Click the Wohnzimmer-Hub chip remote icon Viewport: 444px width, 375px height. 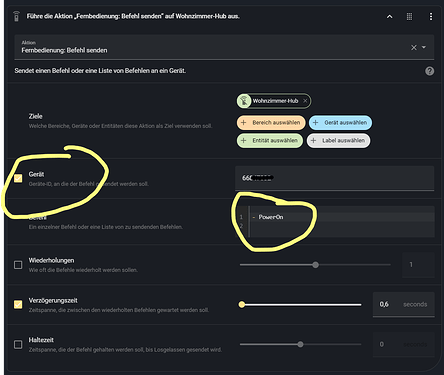point(244,101)
